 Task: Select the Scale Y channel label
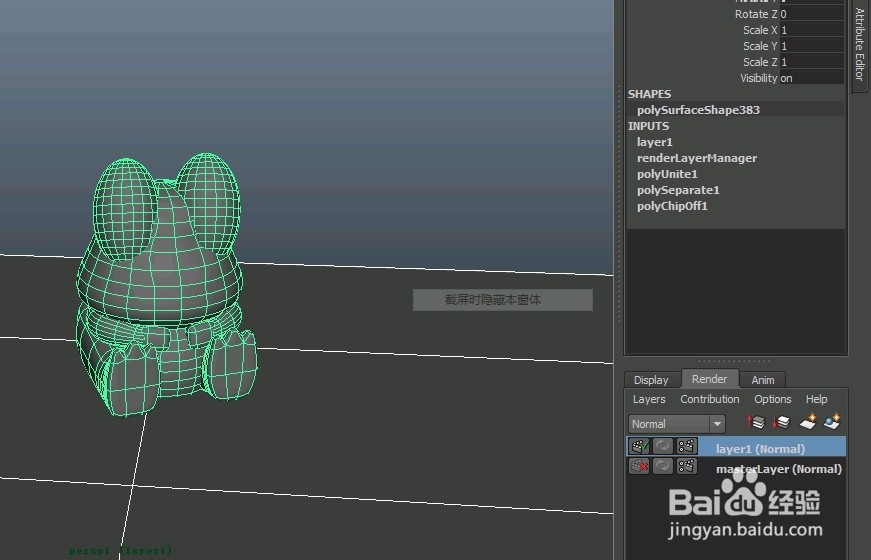tap(760, 46)
